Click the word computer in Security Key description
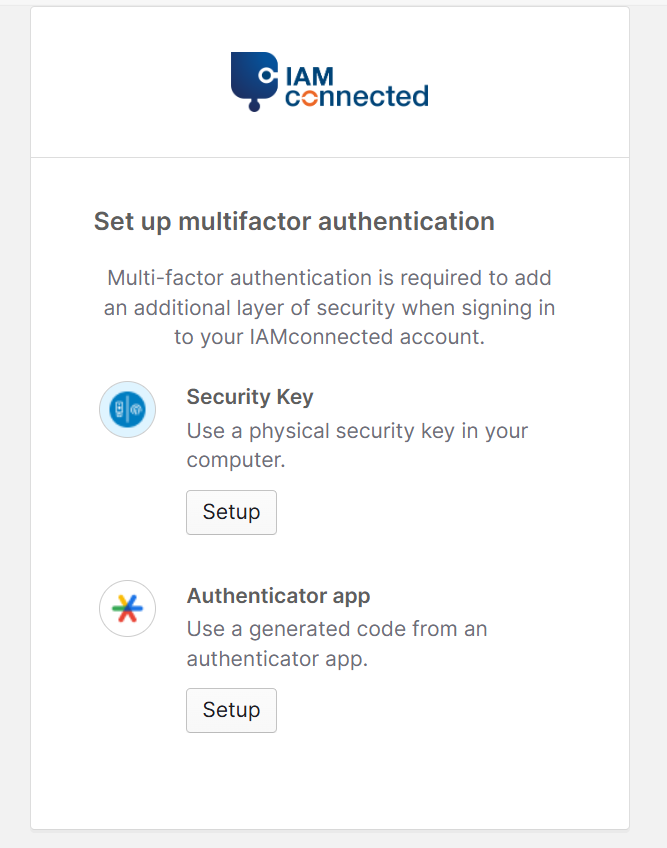 [234, 460]
